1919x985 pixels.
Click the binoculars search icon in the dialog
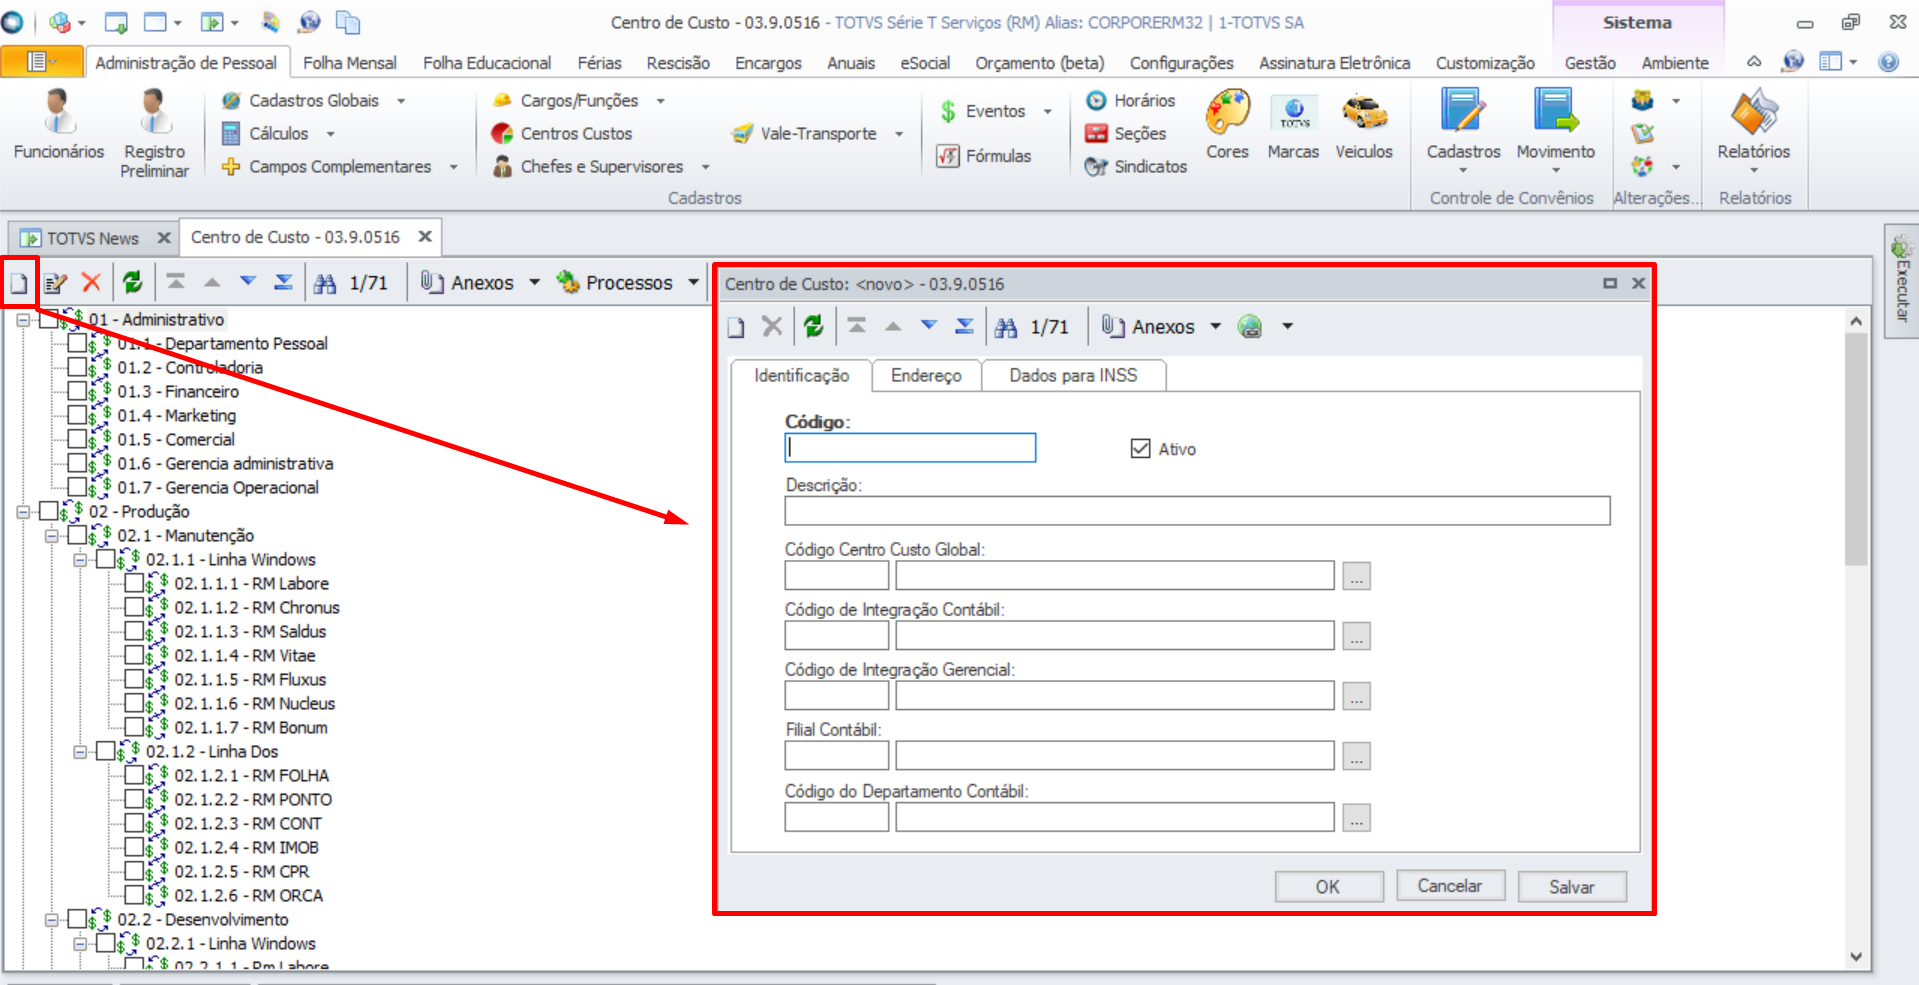1006,327
